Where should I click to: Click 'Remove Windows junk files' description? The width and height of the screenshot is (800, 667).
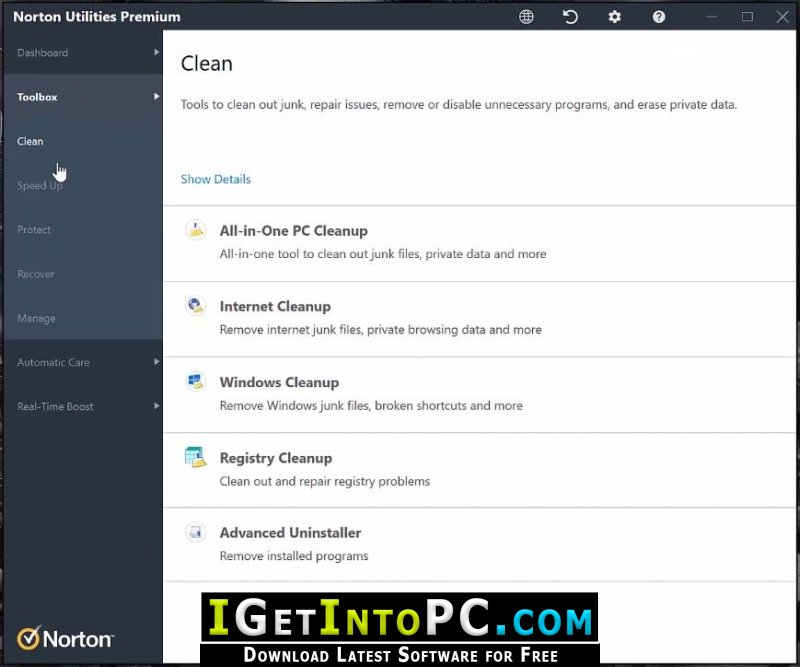pyautogui.click(x=371, y=406)
